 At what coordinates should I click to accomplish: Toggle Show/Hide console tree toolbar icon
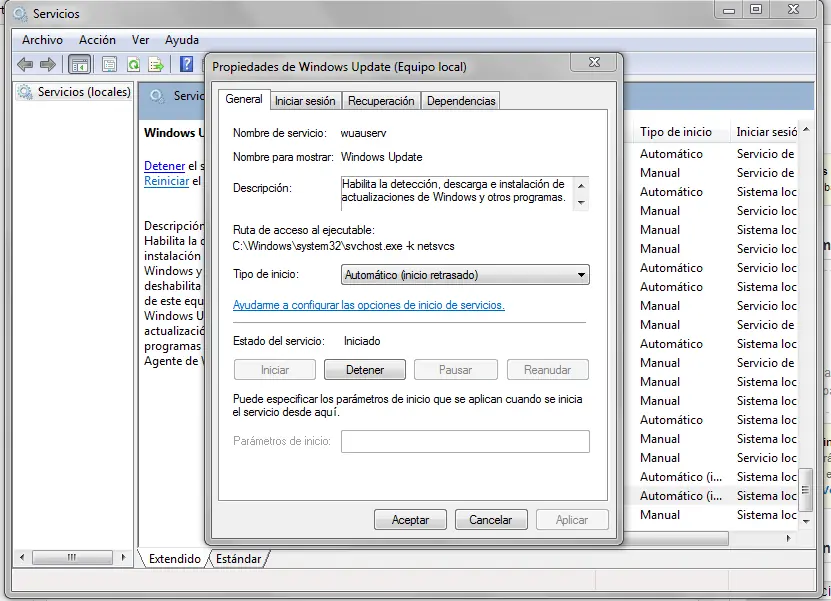point(79,65)
